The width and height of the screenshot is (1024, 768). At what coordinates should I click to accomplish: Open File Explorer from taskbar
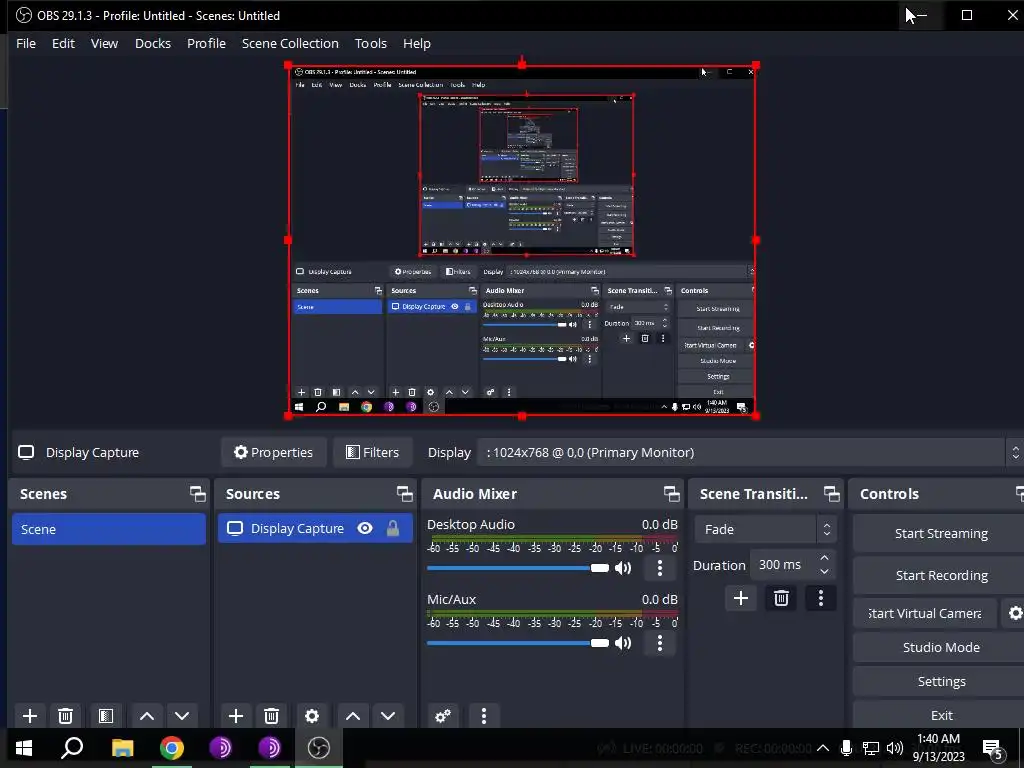tap(122, 748)
